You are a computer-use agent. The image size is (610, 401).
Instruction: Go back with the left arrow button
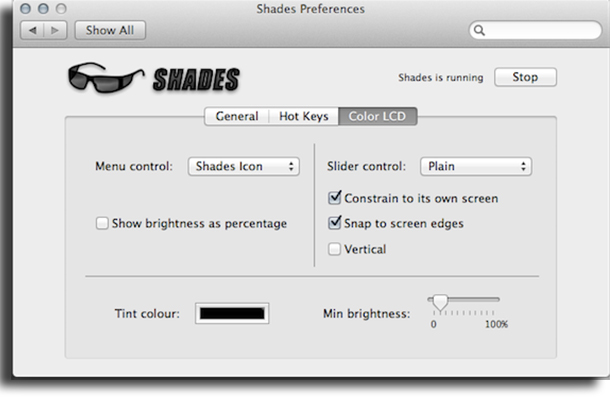32,30
